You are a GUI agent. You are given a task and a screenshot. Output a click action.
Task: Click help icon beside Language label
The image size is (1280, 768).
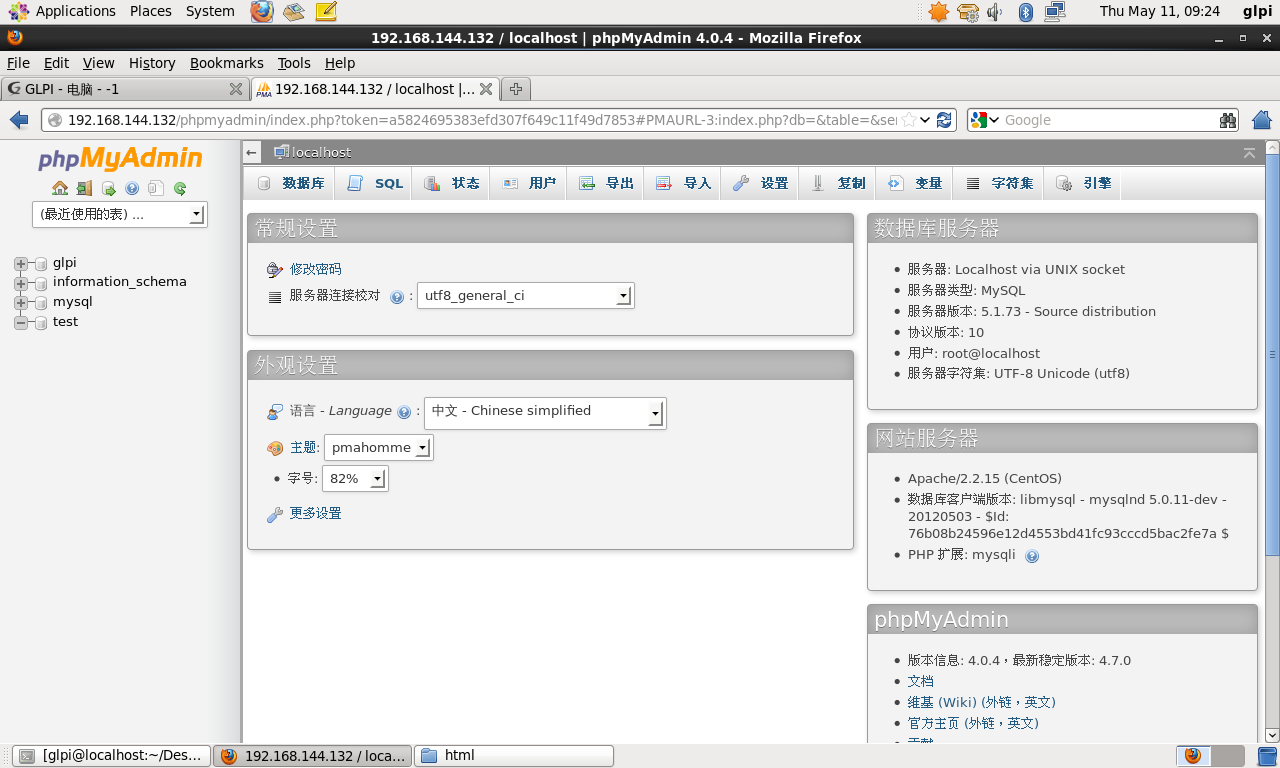pos(404,412)
